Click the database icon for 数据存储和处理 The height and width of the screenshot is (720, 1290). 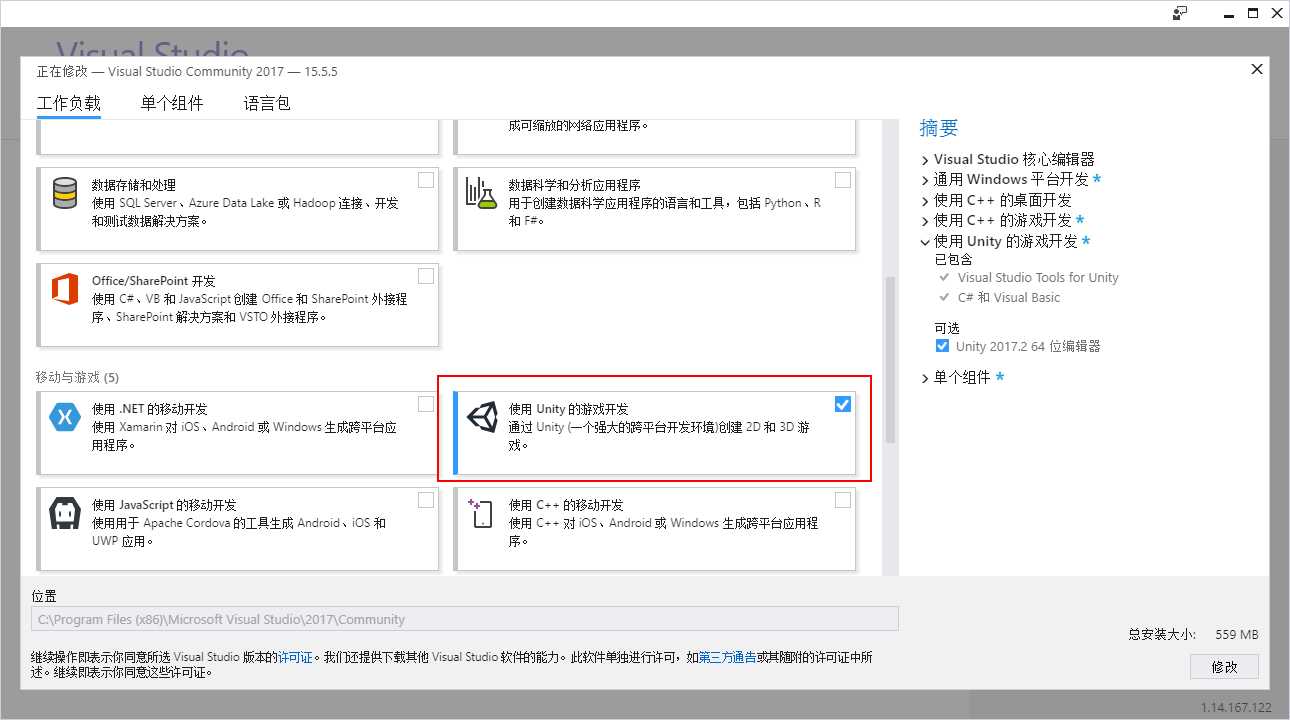[65, 193]
